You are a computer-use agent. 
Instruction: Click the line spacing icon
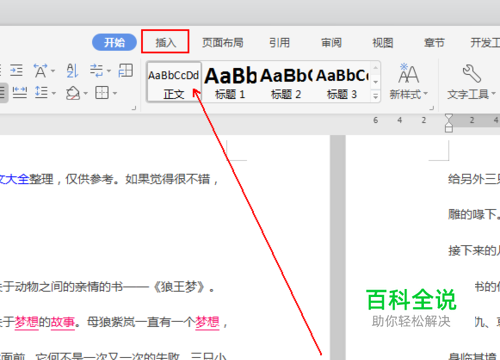coord(41,93)
